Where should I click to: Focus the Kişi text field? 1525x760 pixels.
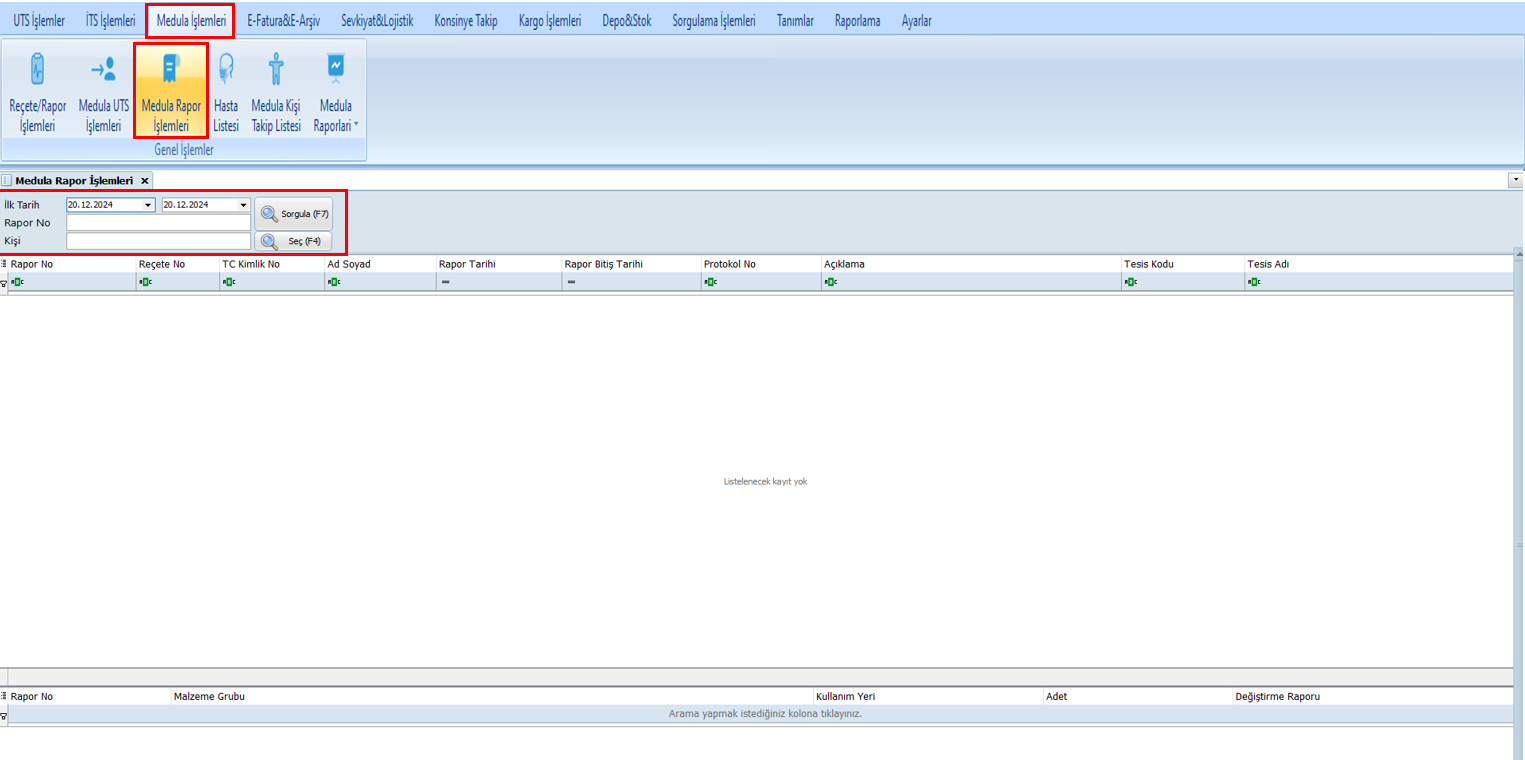tap(158, 241)
